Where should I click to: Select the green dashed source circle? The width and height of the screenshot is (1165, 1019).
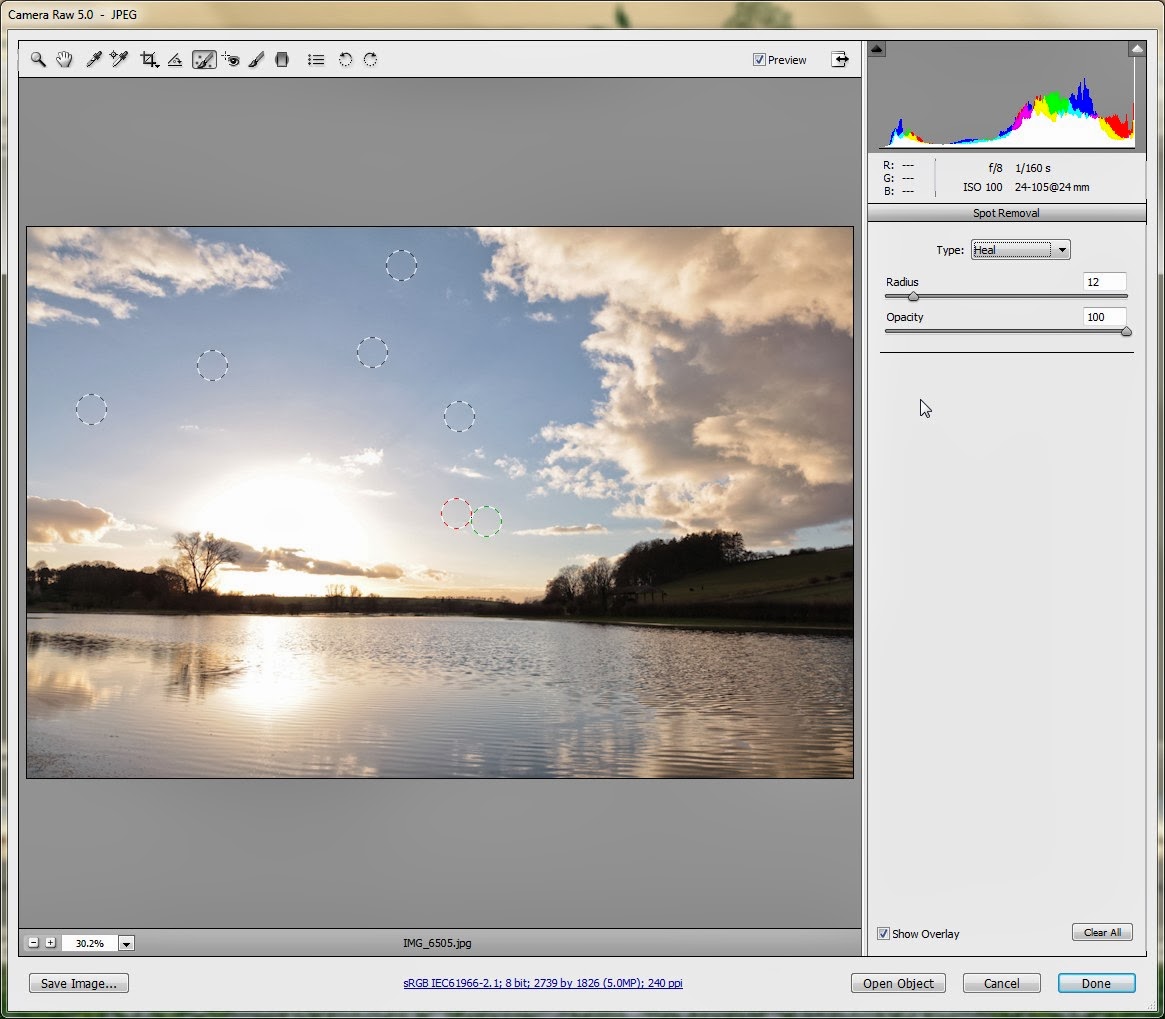[487, 521]
